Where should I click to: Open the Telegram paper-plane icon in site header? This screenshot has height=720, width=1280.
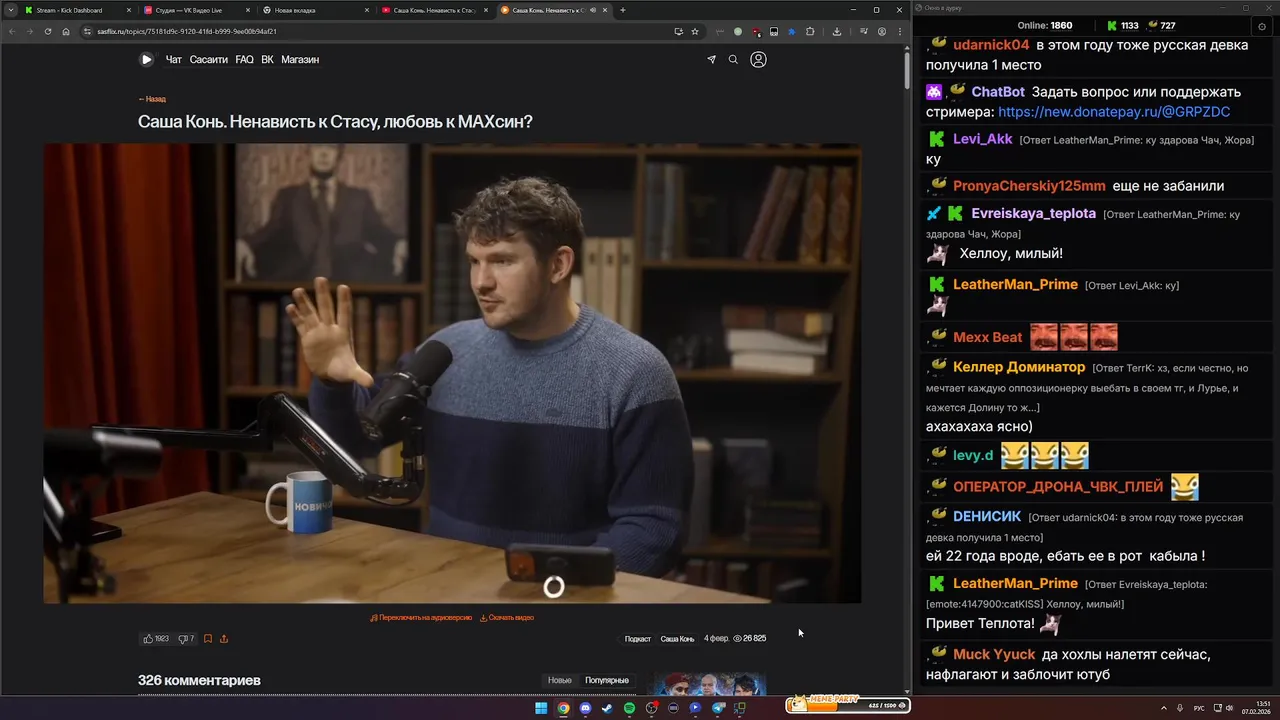tap(711, 60)
